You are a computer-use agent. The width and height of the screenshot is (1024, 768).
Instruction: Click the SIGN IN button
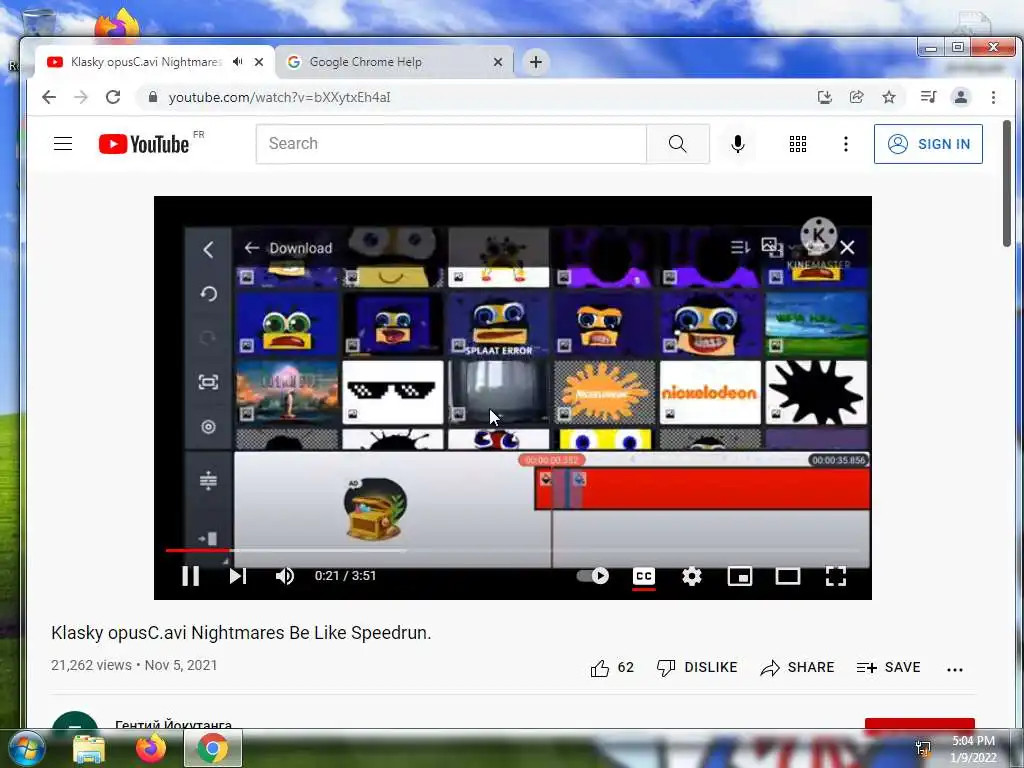928,144
